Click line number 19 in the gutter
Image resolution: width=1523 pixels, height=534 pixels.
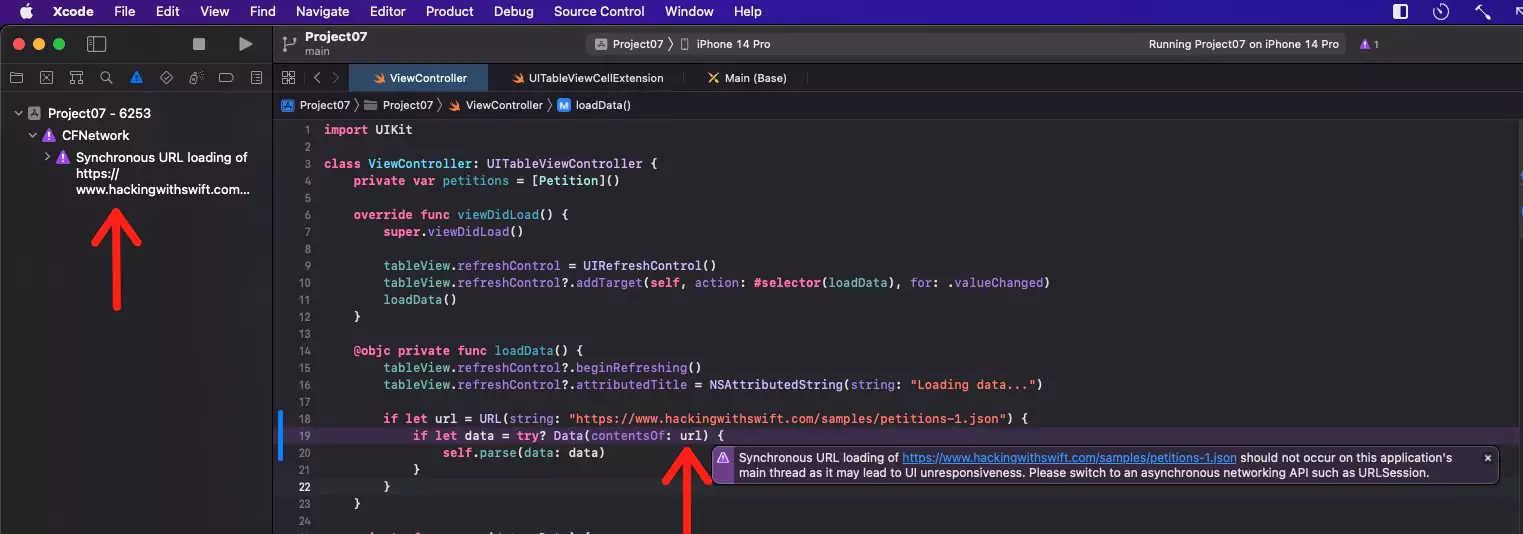[305, 436]
